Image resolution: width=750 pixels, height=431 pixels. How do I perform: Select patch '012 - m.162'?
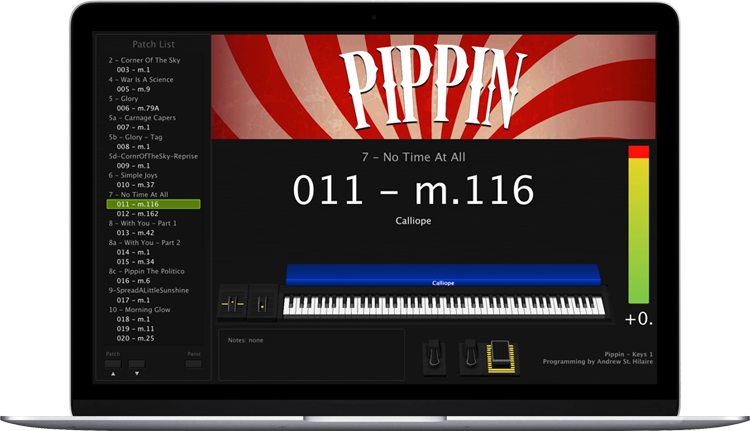click(x=137, y=214)
